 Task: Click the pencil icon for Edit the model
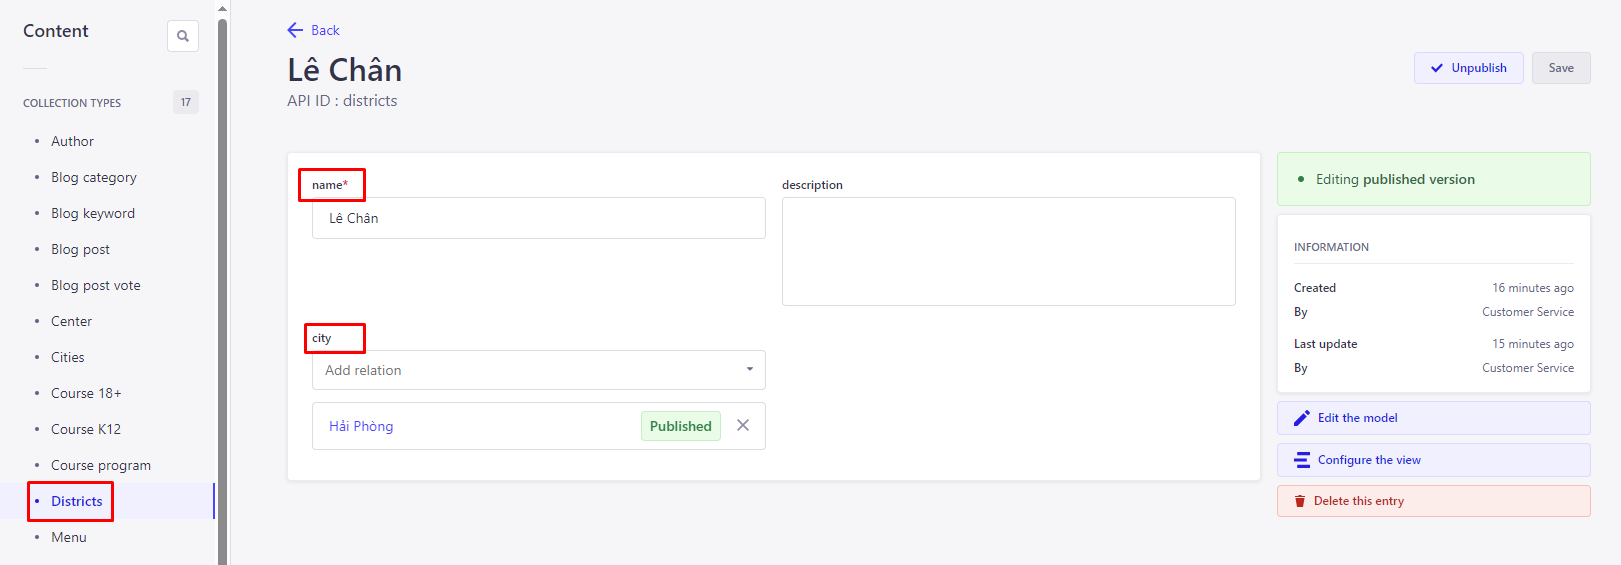[1301, 418]
